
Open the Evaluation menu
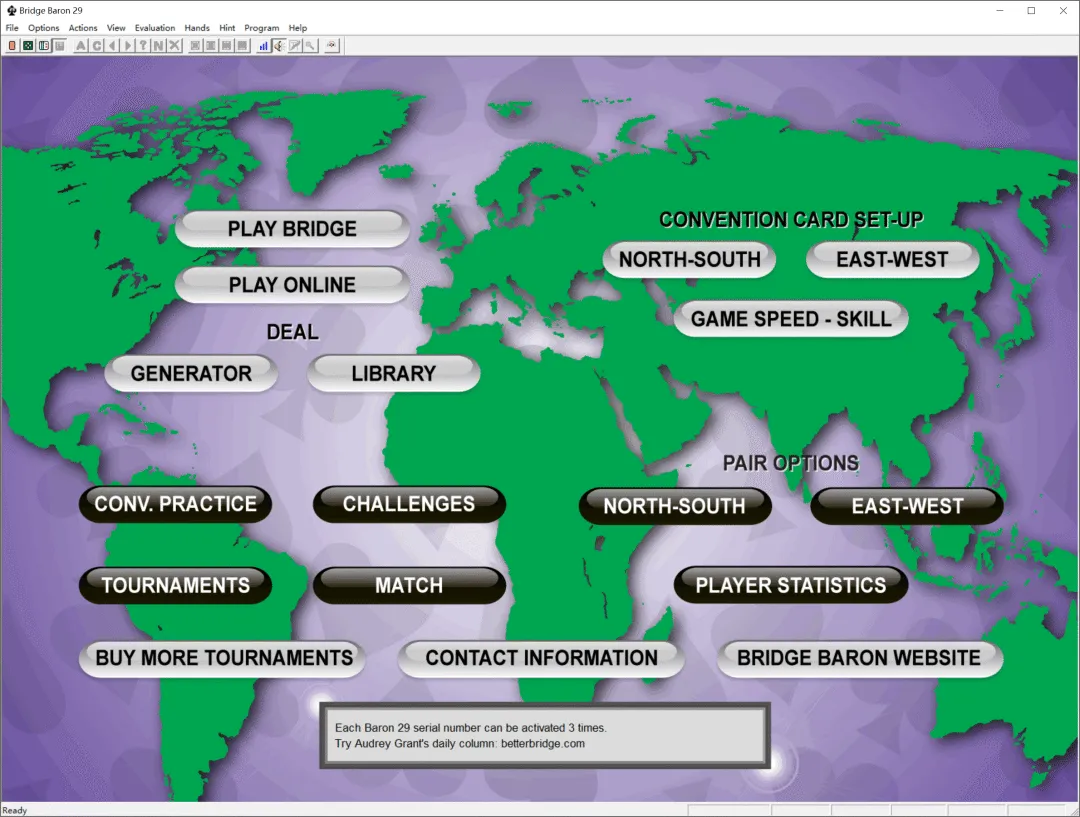[155, 28]
